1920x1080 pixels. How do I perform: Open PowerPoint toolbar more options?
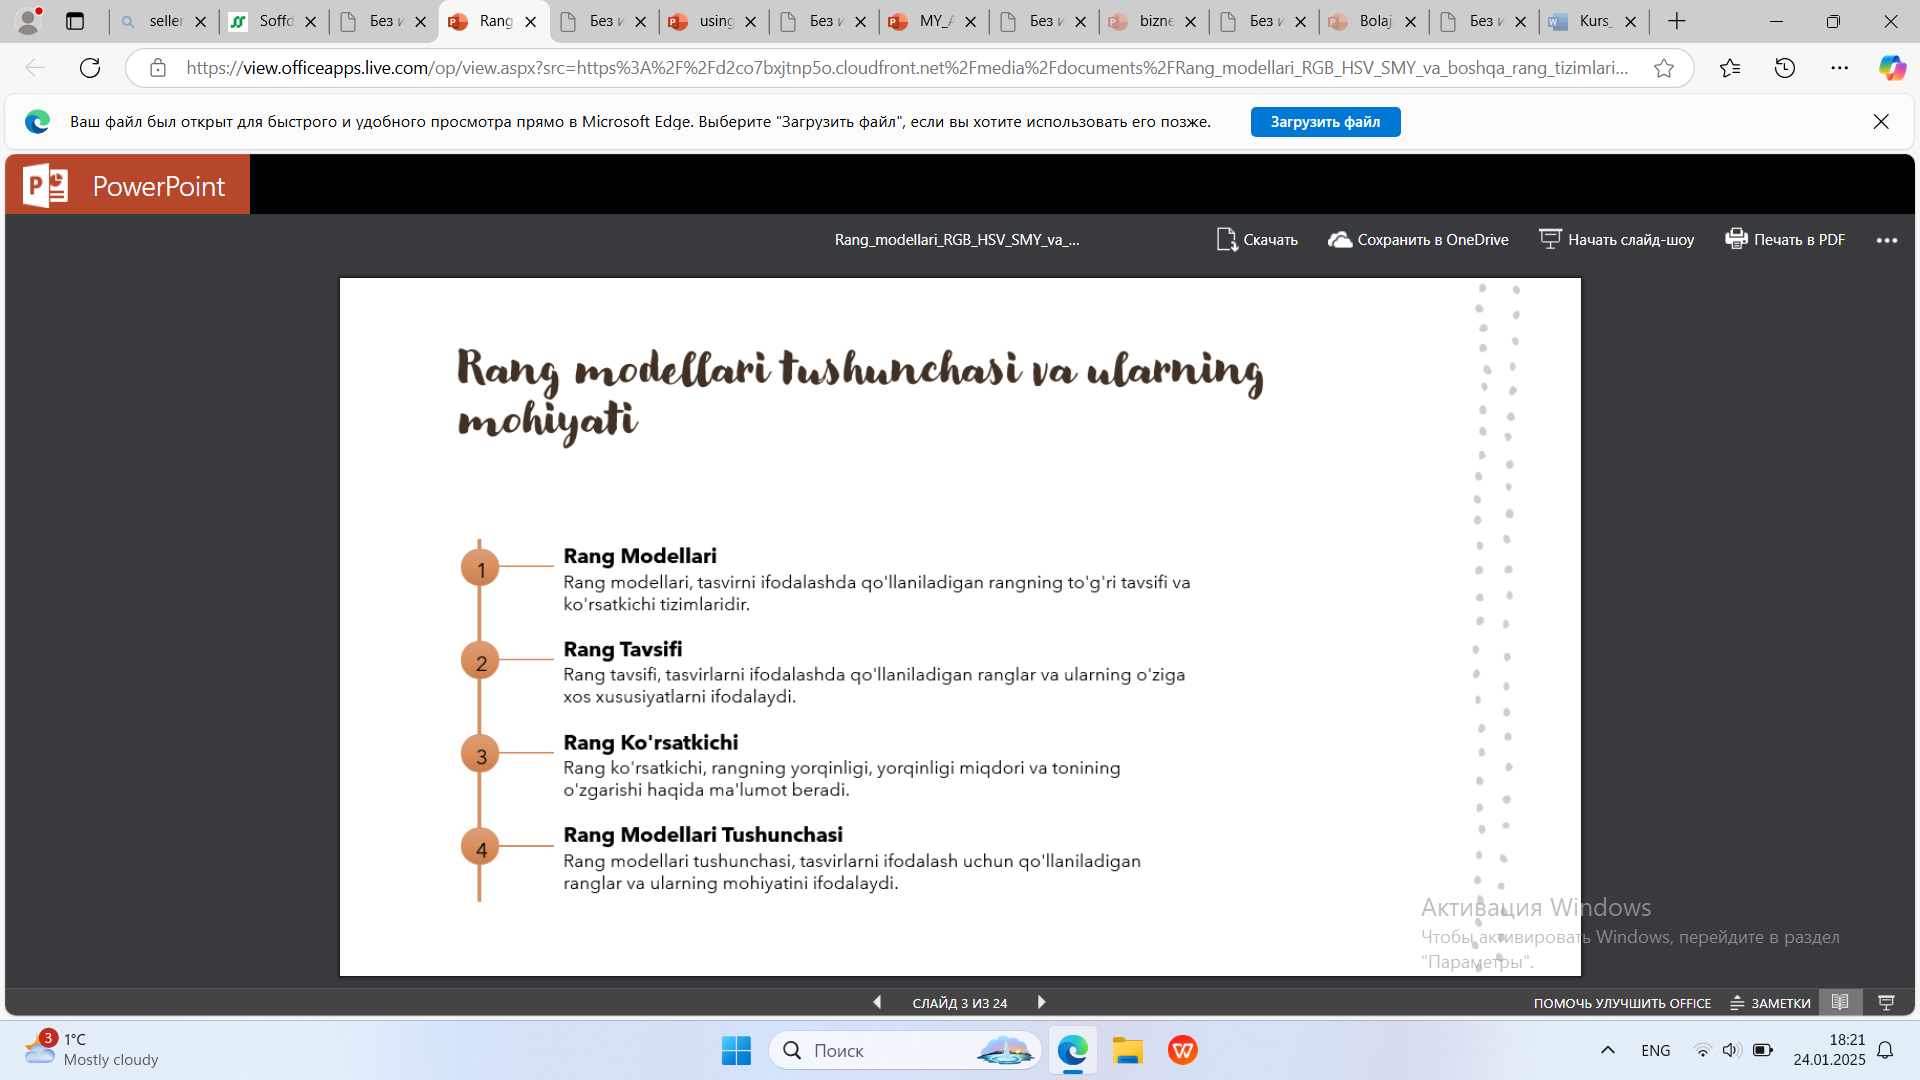click(1887, 240)
